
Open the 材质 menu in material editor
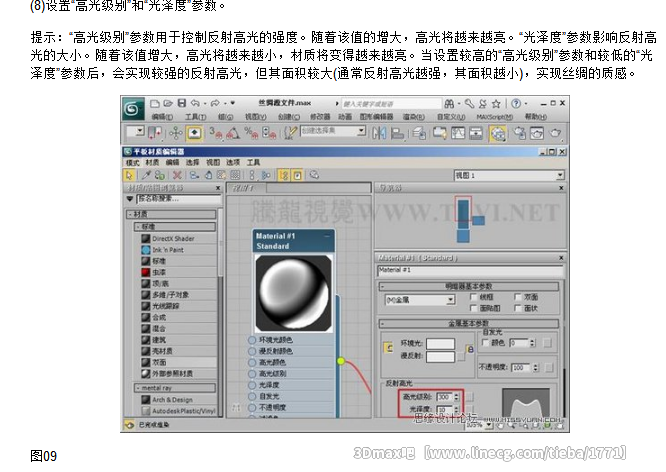pyautogui.click(x=152, y=161)
